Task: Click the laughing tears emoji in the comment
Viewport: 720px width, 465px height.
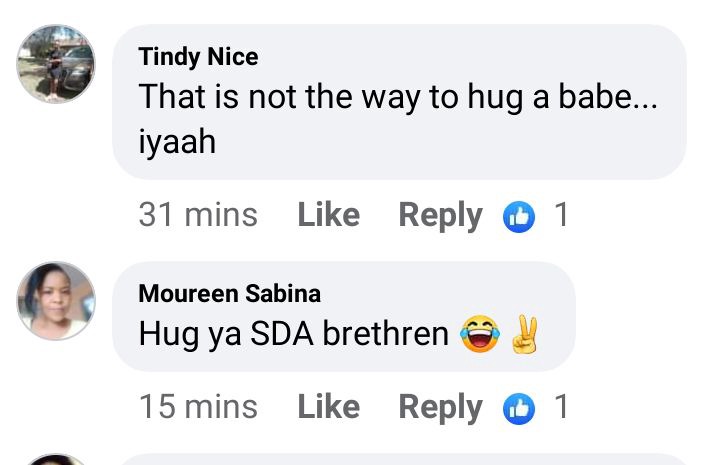Action: [480, 334]
